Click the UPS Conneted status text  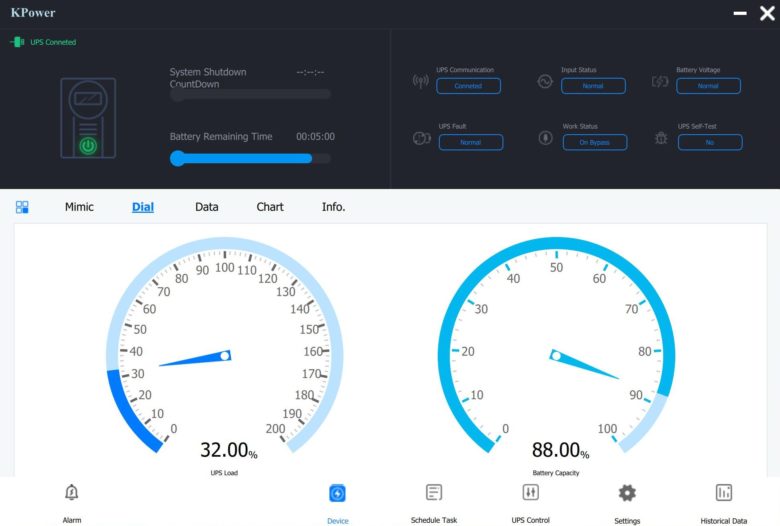click(53, 42)
